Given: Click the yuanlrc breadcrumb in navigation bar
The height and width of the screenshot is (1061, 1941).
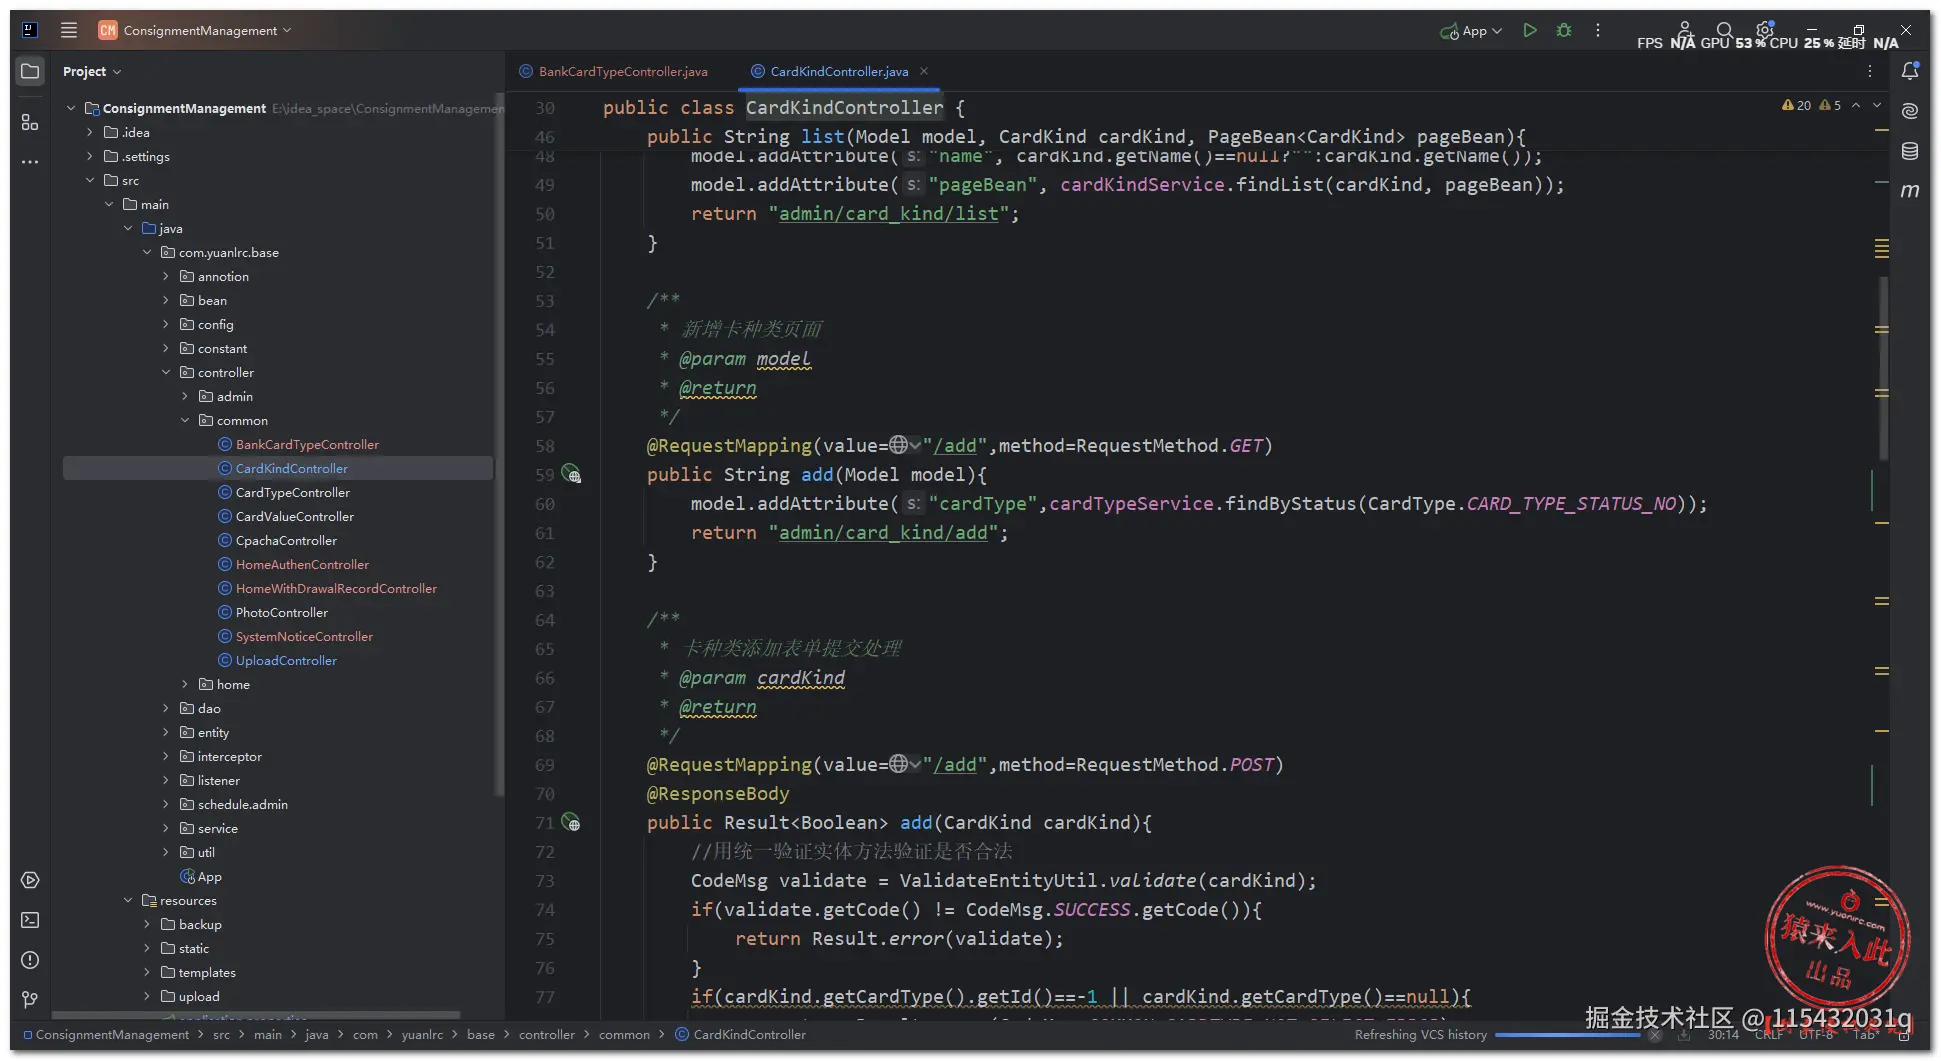Looking at the screenshot, I should (422, 1034).
